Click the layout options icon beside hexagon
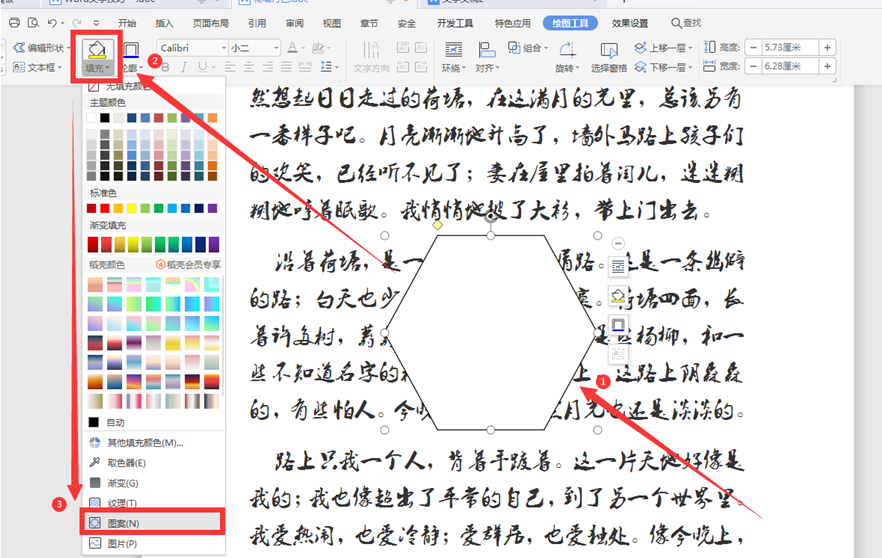Screen dimensions: 882x558 click(x=618, y=267)
